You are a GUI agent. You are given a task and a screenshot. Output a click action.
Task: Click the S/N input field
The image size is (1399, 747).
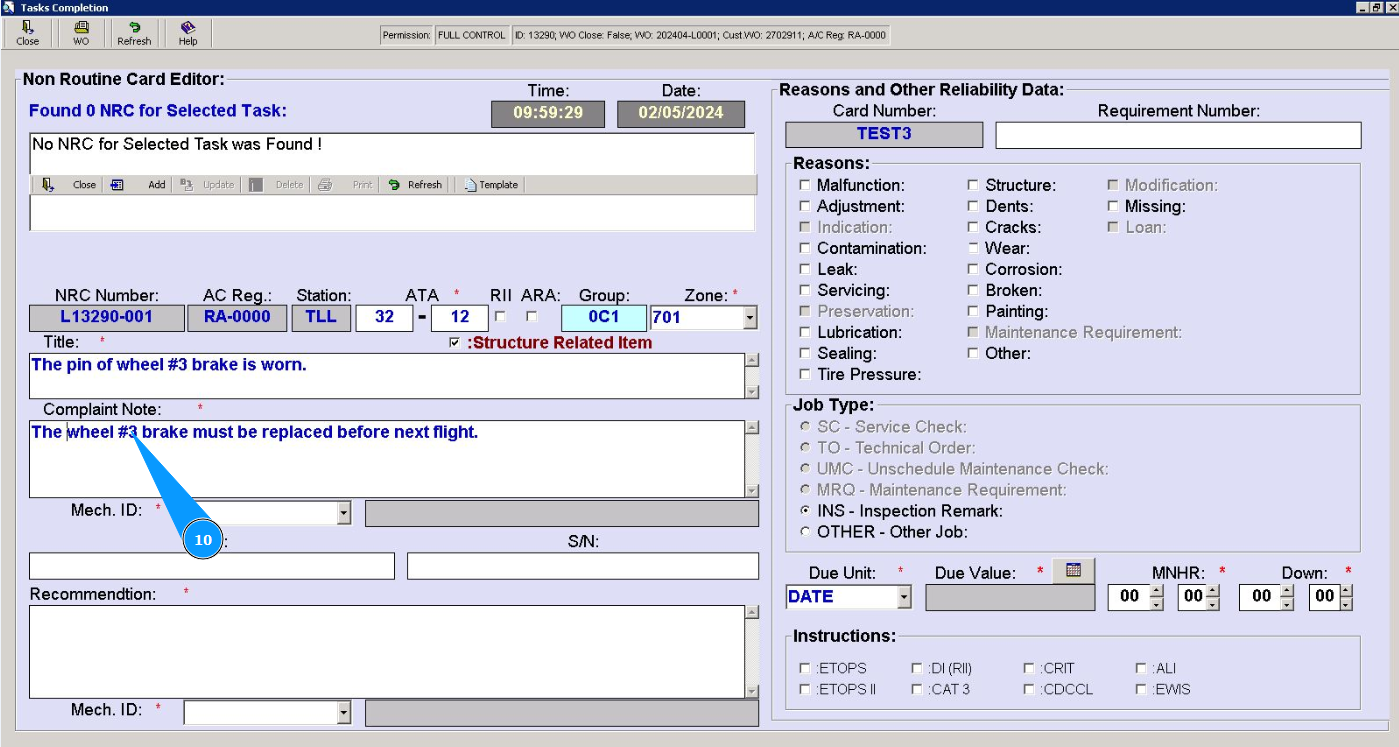point(582,566)
